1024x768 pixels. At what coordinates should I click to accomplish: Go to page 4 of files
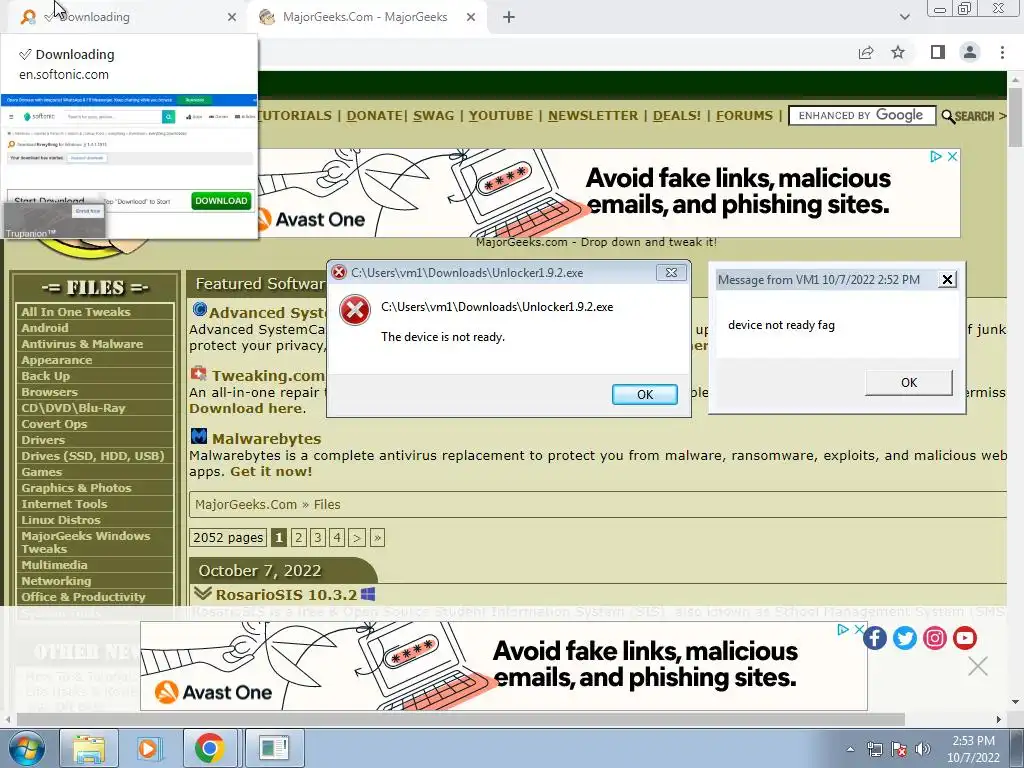click(x=336, y=537)
